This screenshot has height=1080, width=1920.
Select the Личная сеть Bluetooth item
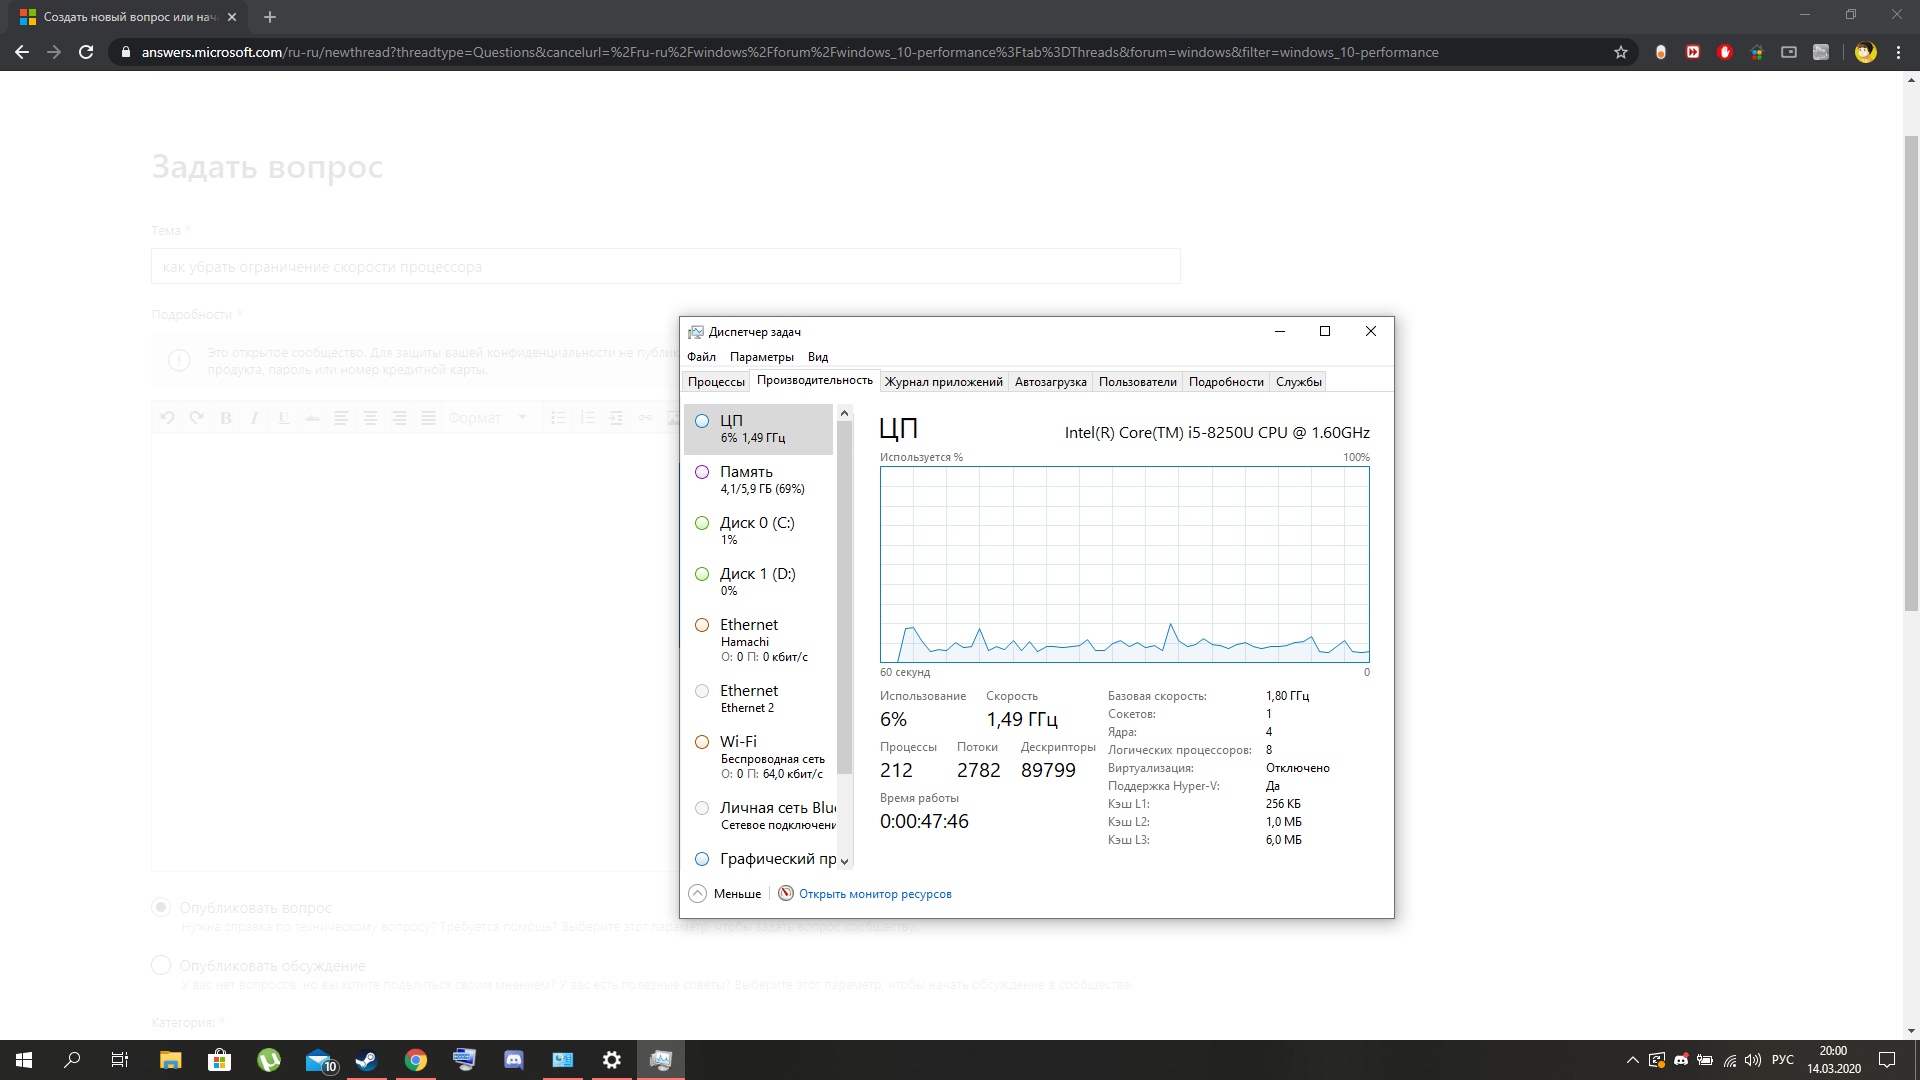(758, 815)
